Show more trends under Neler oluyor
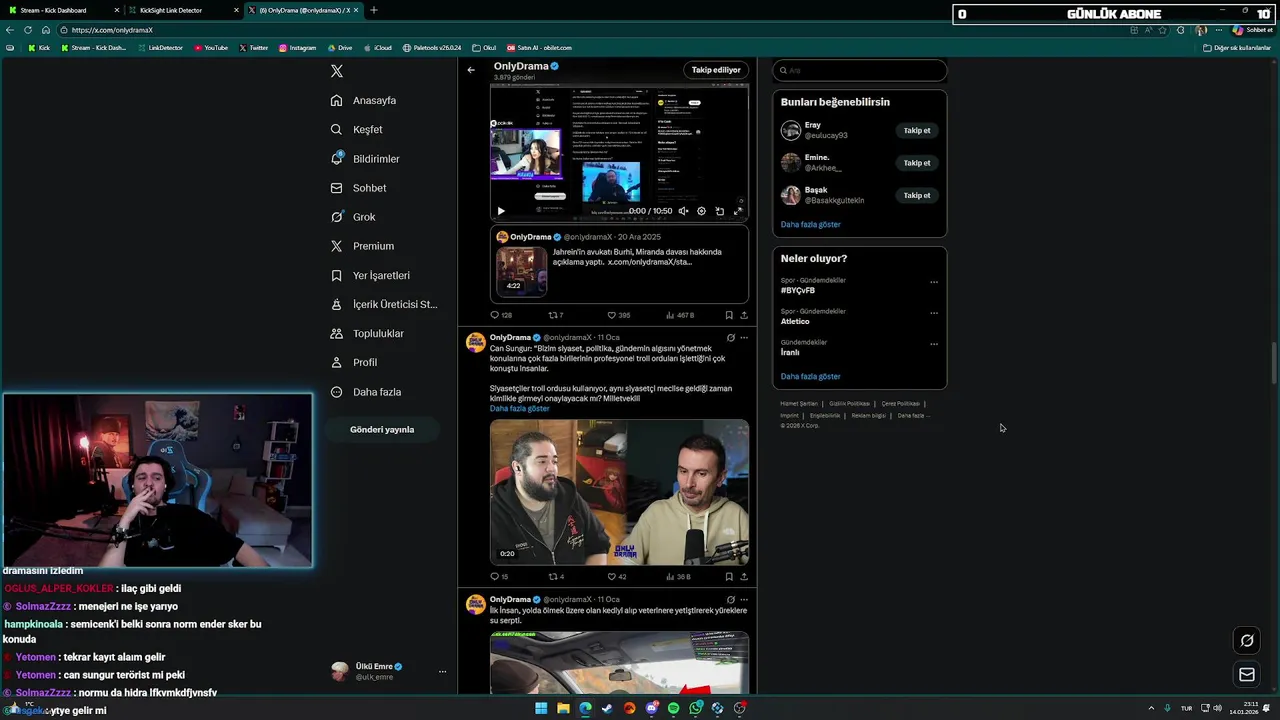 coord(811,376)
